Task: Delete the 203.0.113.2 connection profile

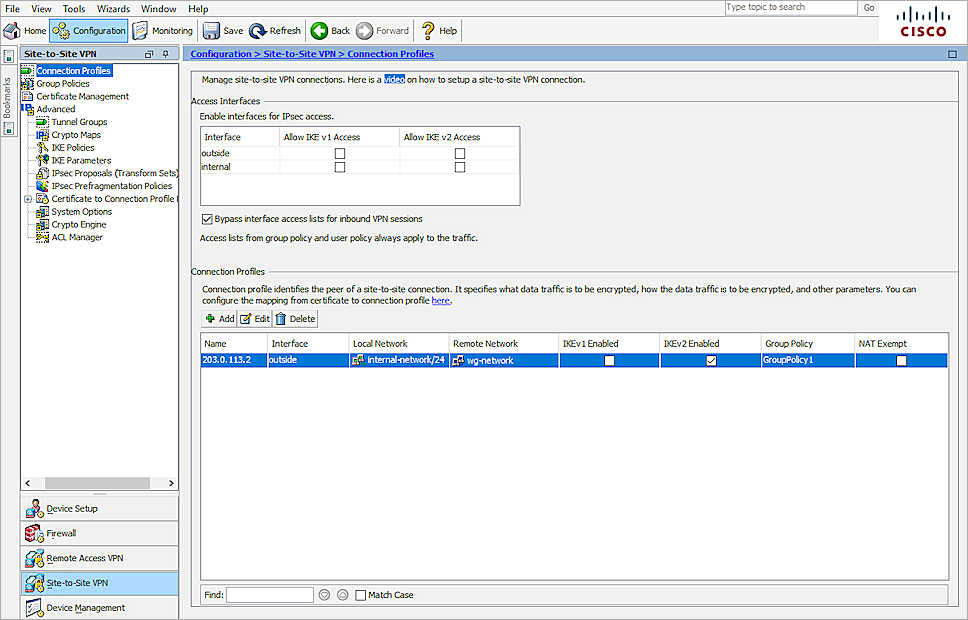Action: [296, 318]
